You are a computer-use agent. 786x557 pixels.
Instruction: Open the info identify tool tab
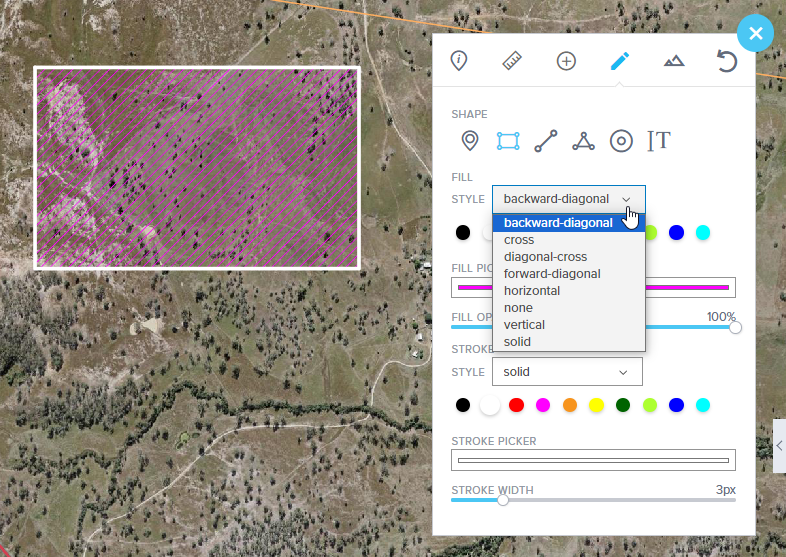[x=459, y=61]
